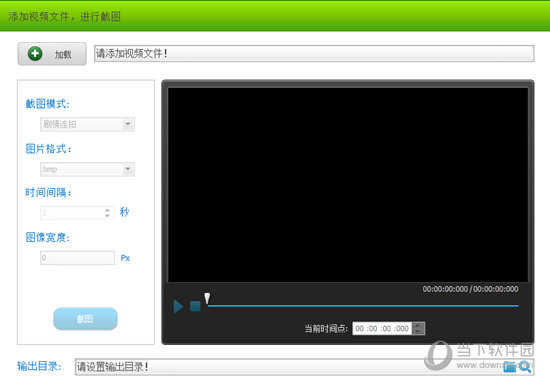Click the blue 截图 capture button
Image resolution: width=550 pixels, height=385 pixels.
pos(85,318)
